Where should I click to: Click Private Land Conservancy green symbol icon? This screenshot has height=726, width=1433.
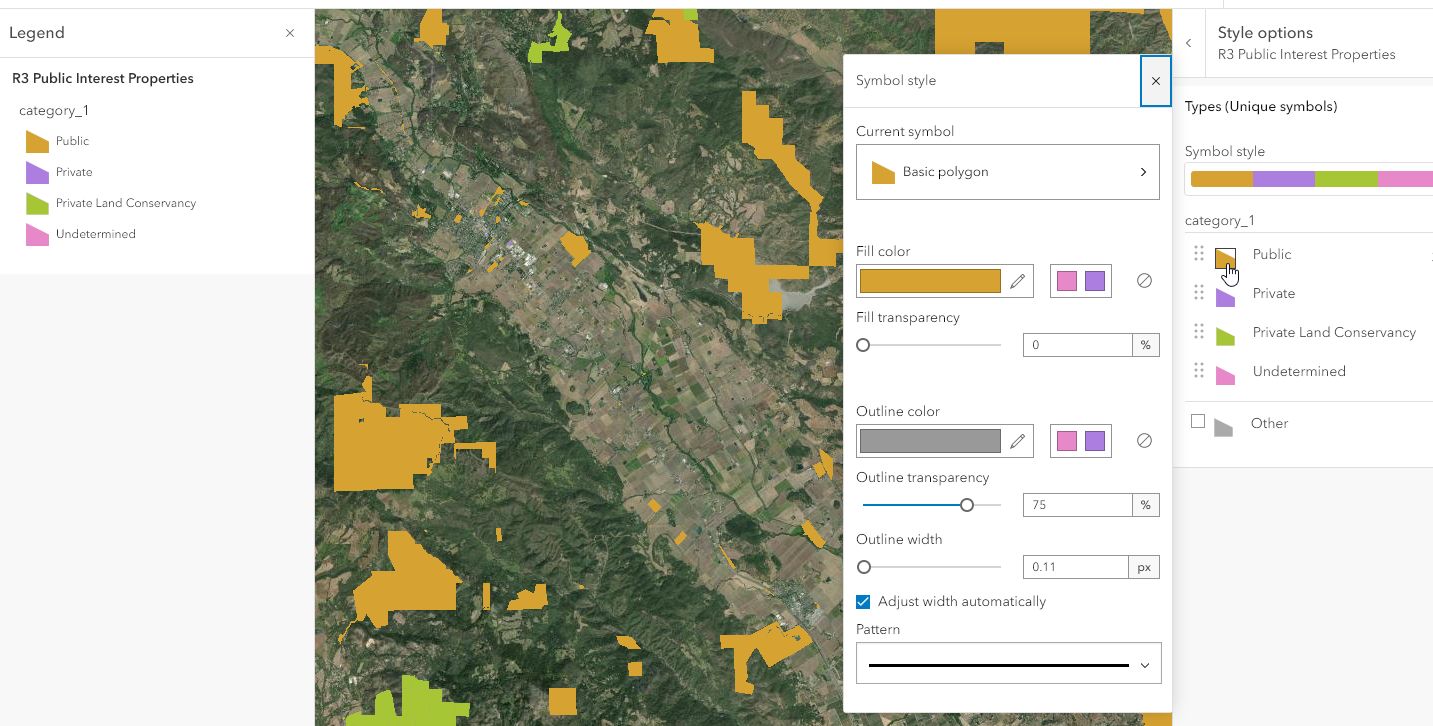[1225, 335]
